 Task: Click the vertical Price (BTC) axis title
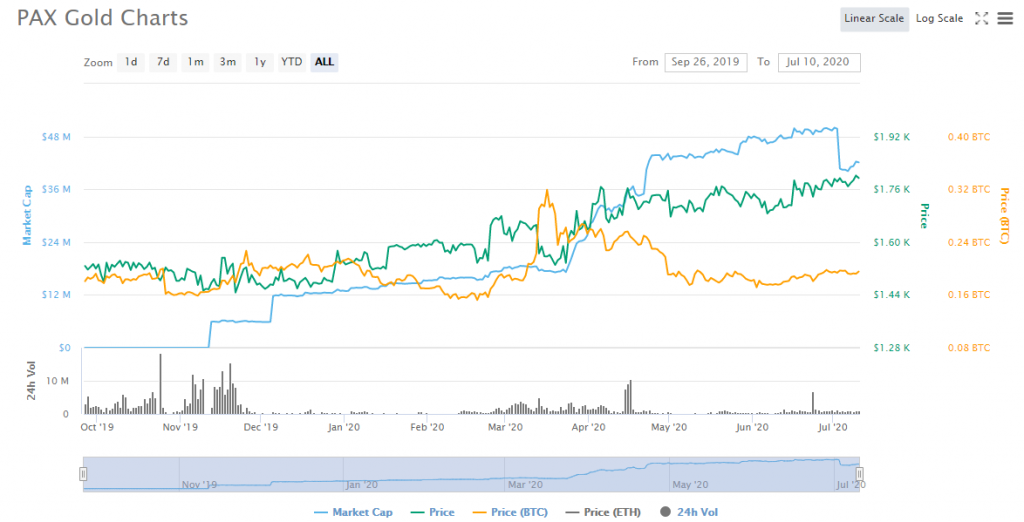[x=1004, y=216]
